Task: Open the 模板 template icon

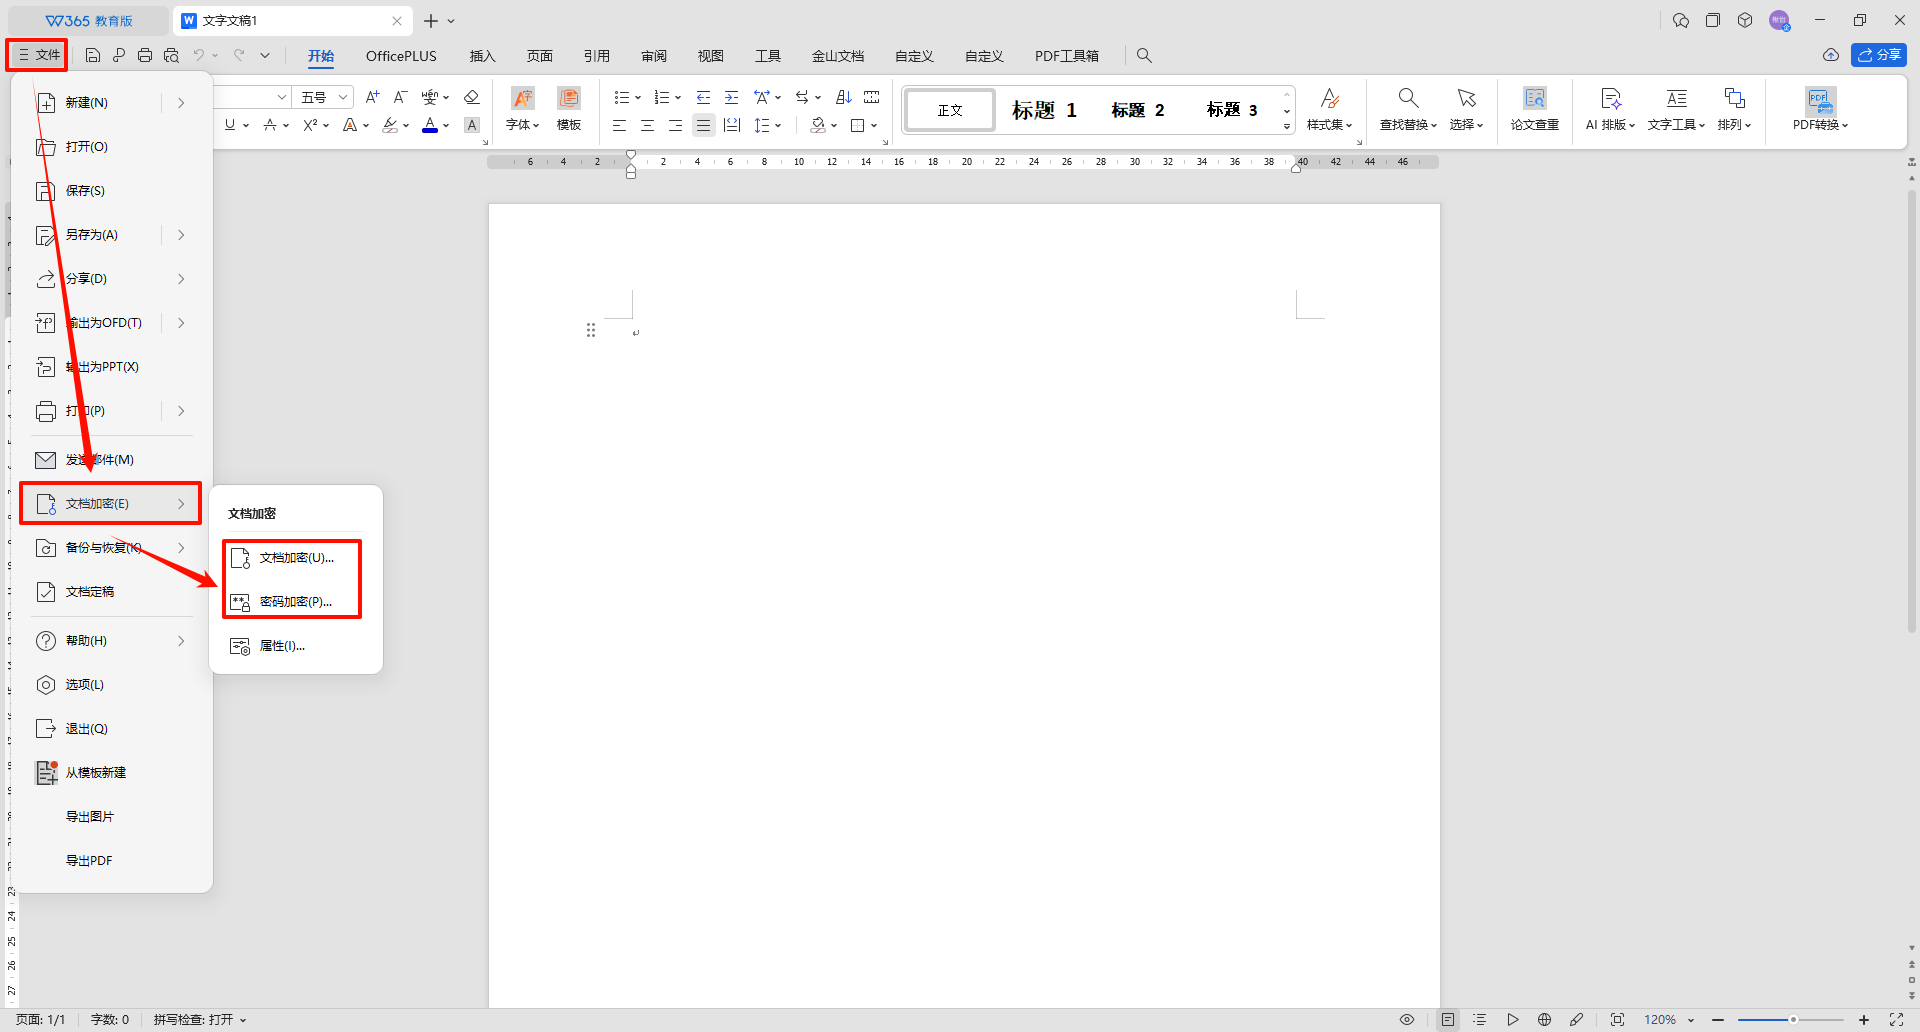Action: (x=569, y=98)
